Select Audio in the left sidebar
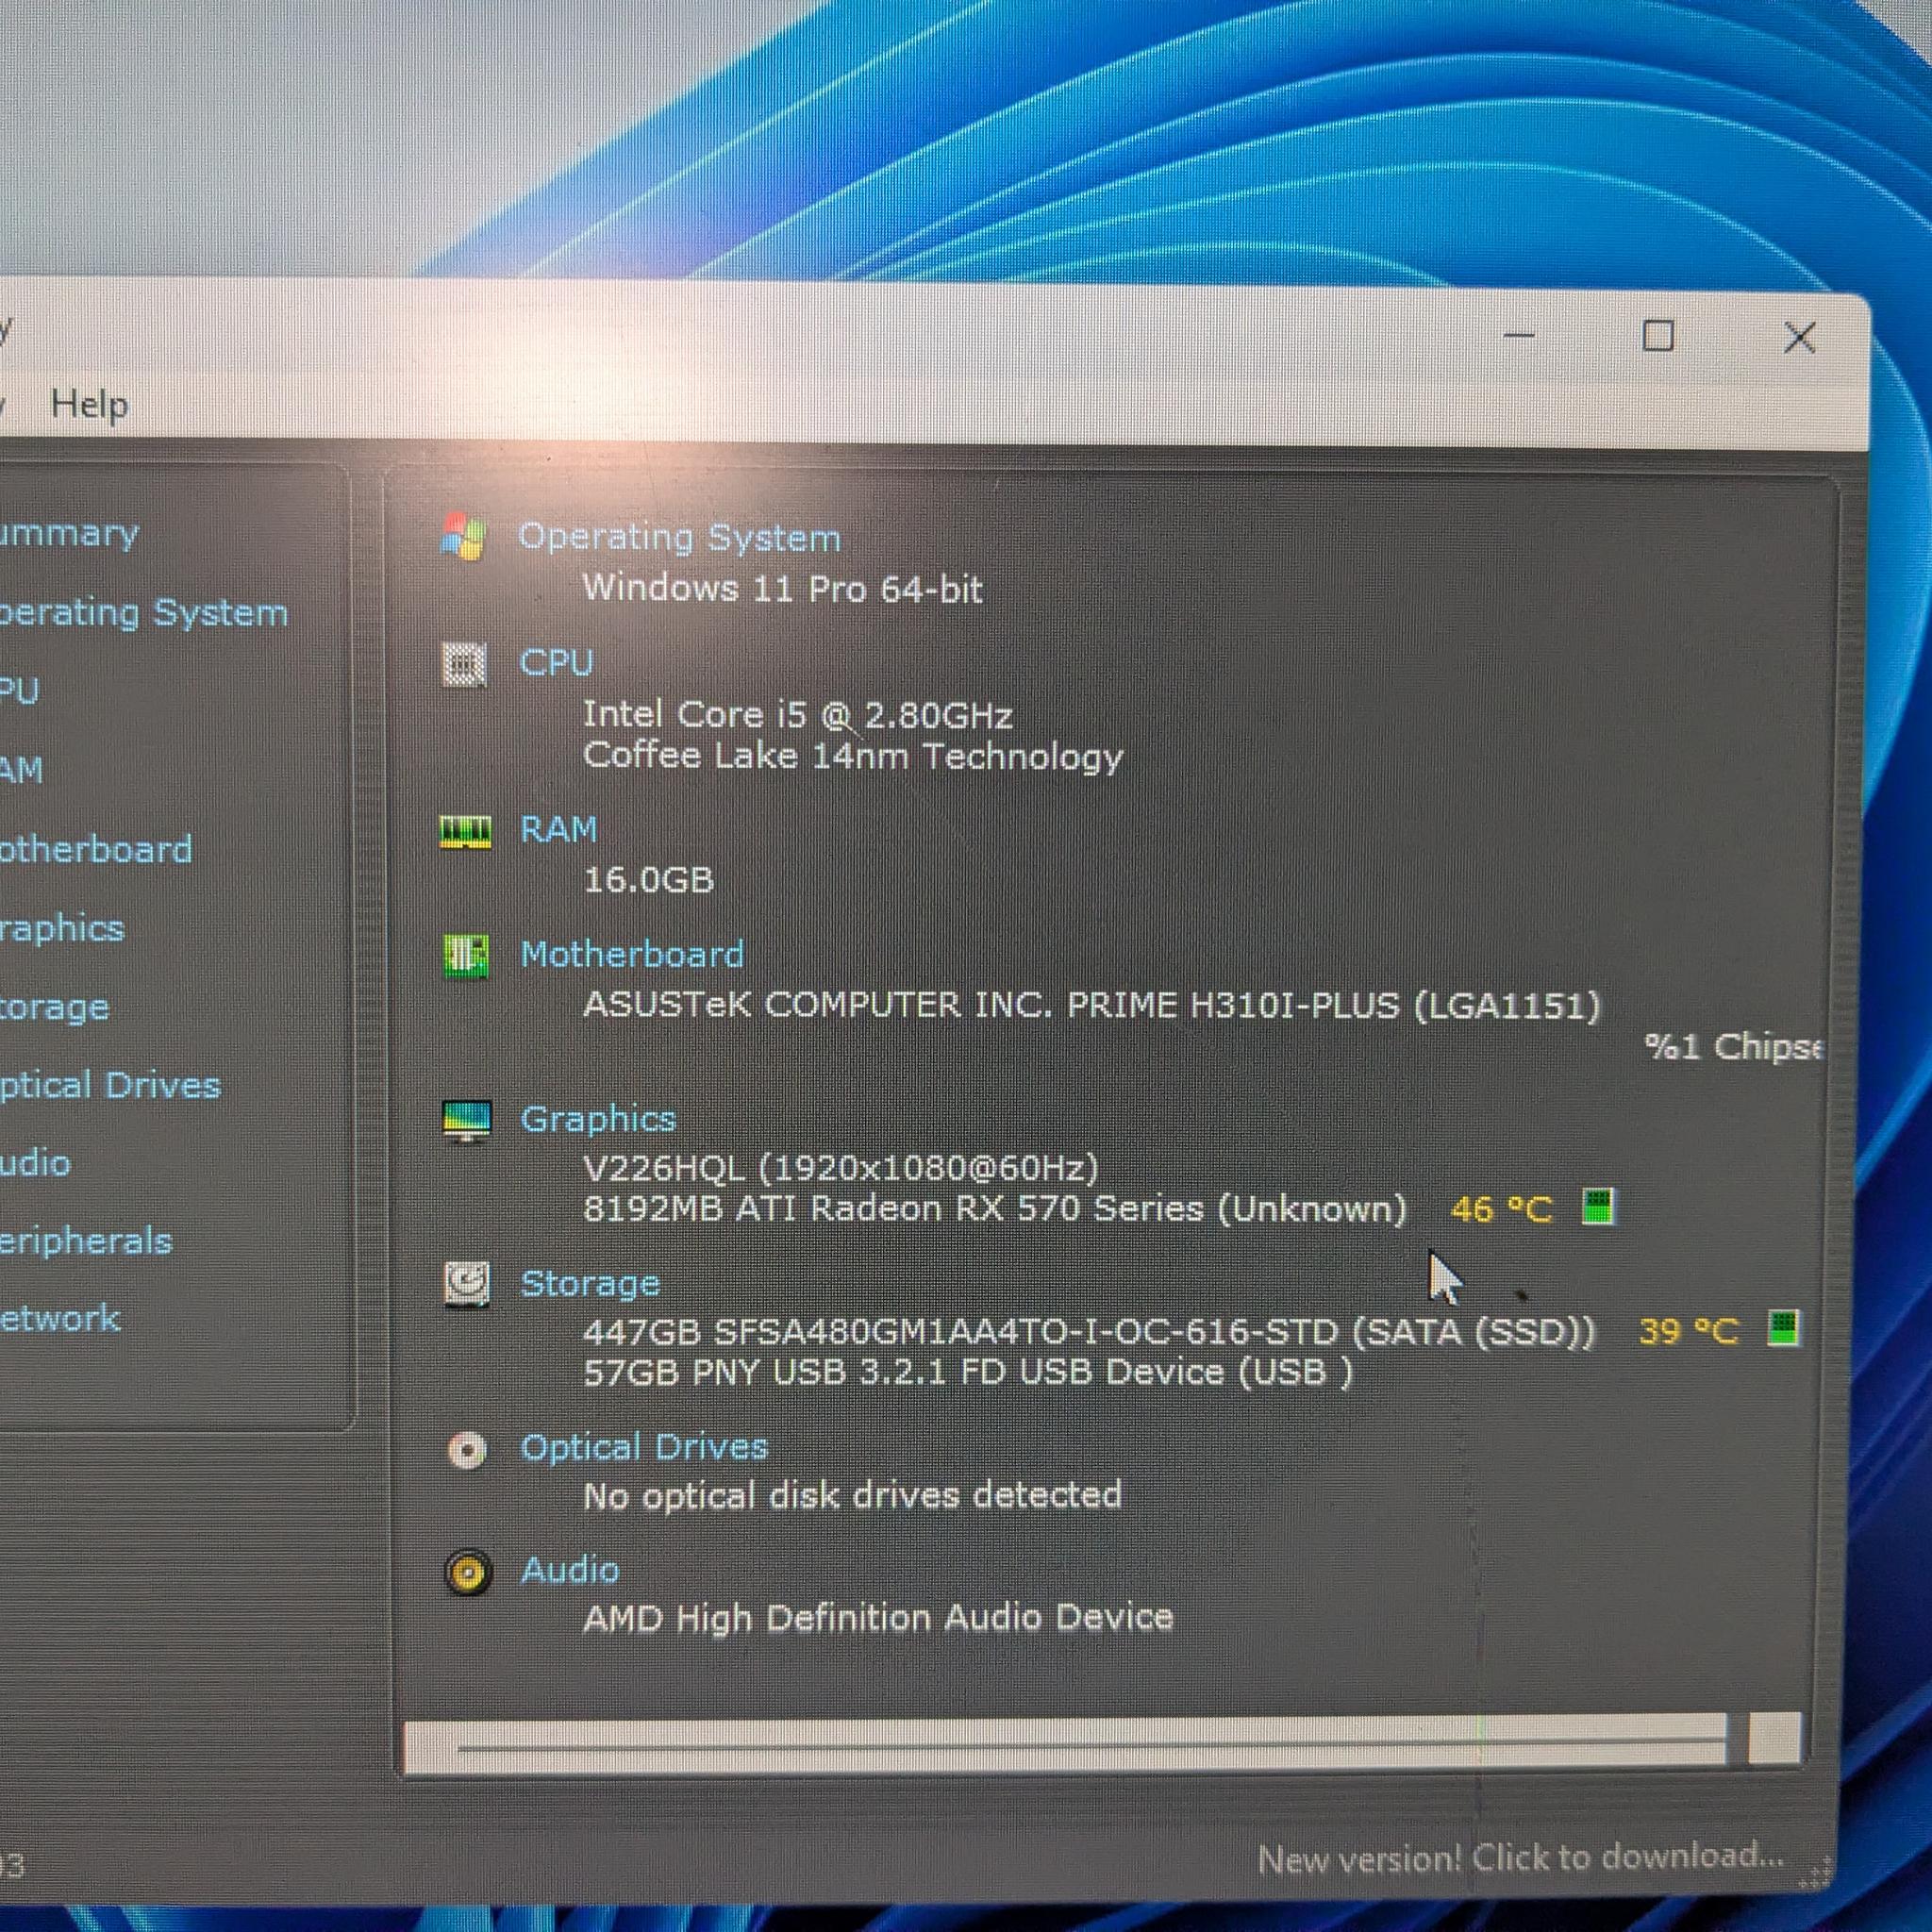 click(35, 1163)
